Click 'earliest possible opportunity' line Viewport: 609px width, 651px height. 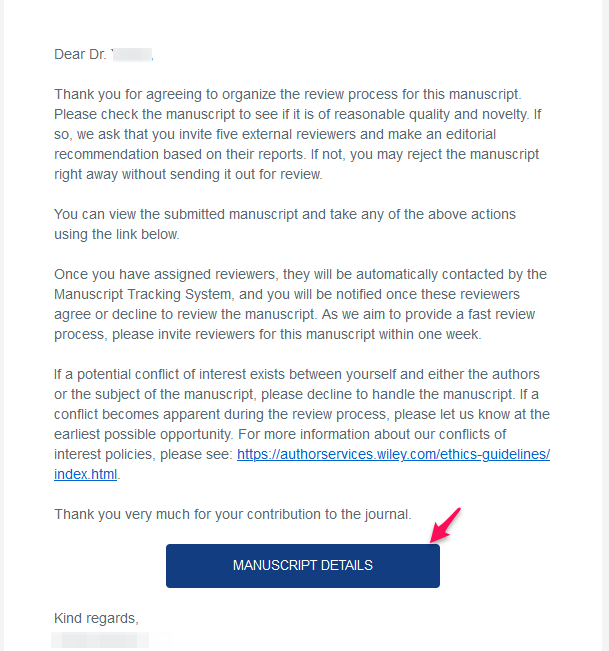point(280,434)
